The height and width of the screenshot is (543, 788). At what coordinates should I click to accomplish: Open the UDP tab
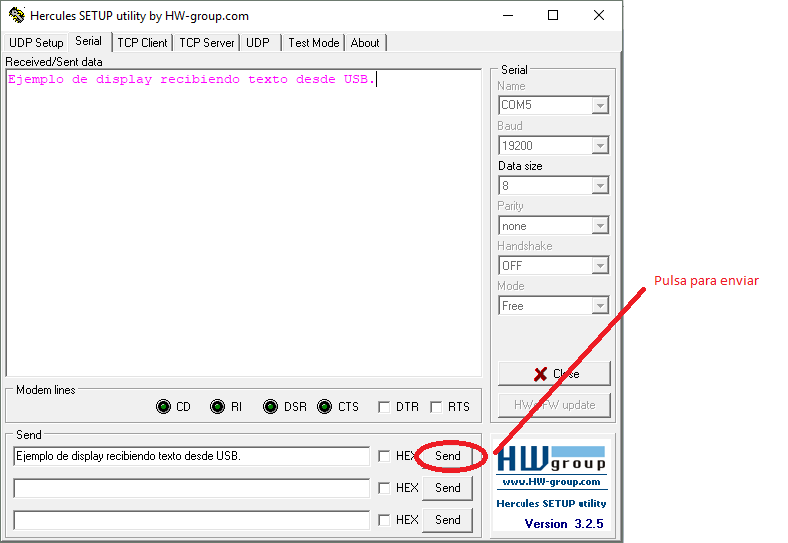point(258,43)
